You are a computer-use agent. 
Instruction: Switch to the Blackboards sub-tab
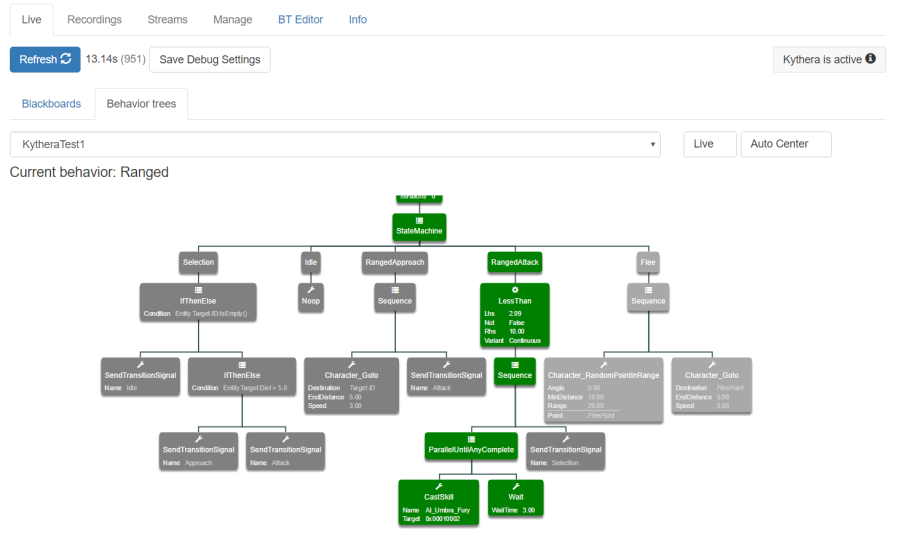[x=51, y=104]
